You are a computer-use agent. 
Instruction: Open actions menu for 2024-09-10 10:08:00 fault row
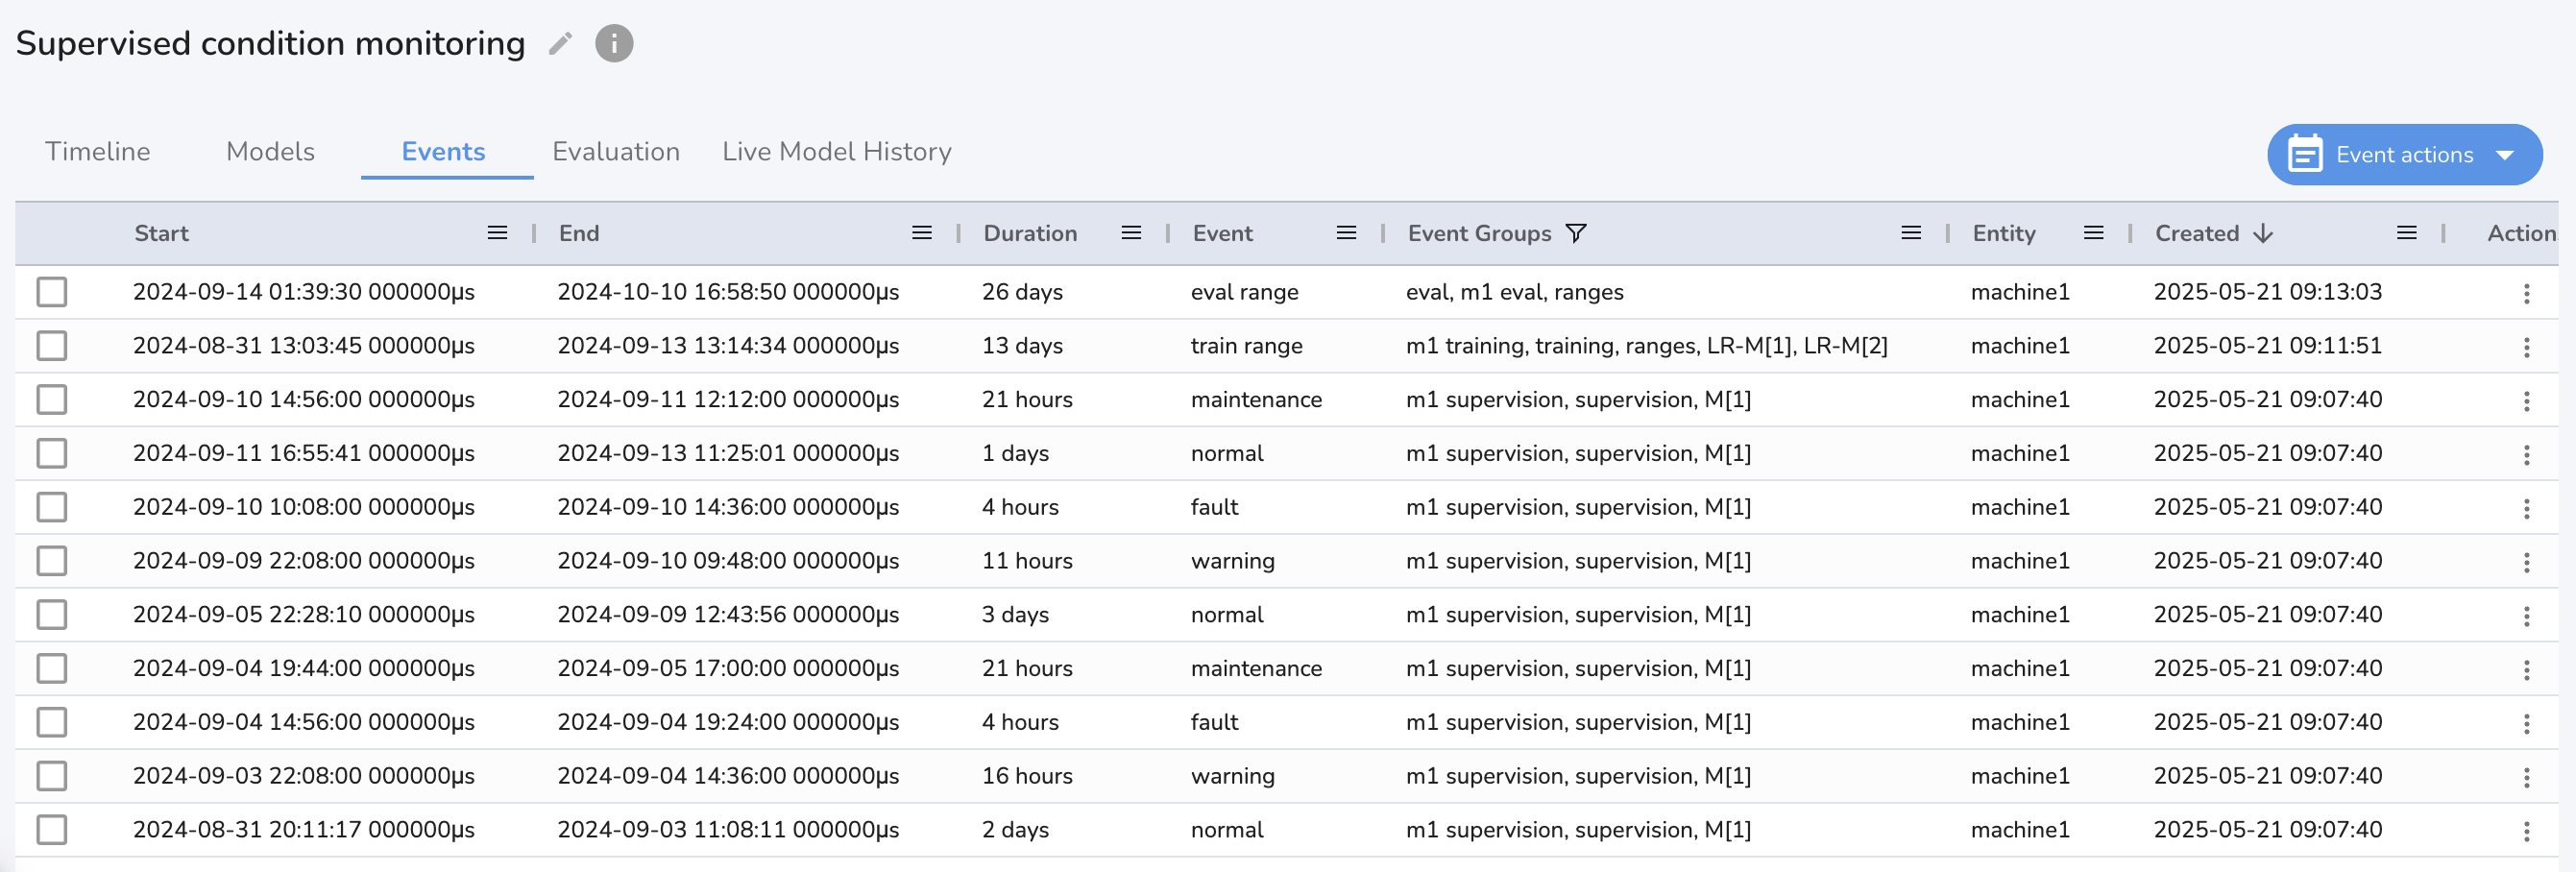pyautogui.click(x=2526, y=509)
